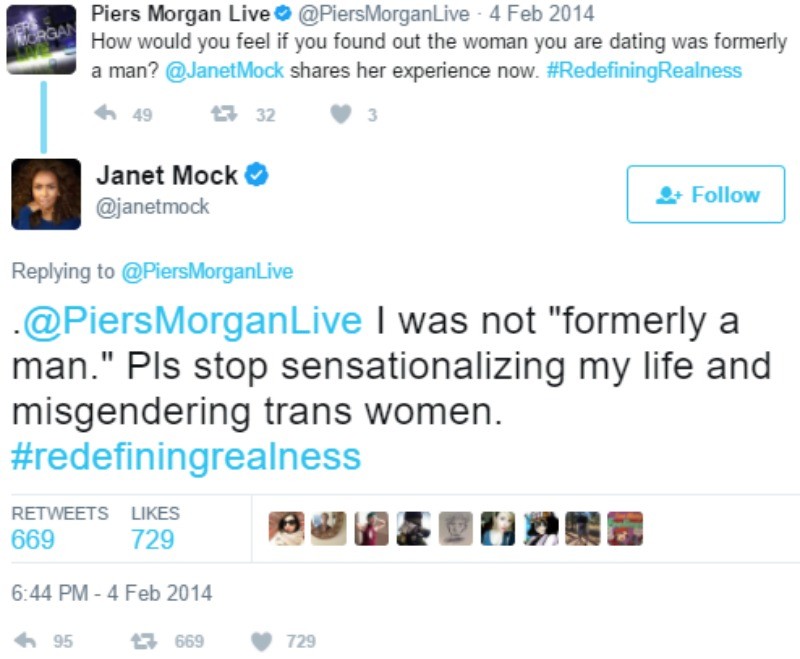Click Piers Morgan Live's verified badge
The image size is (800, 659).
click(x=283, y=15)
